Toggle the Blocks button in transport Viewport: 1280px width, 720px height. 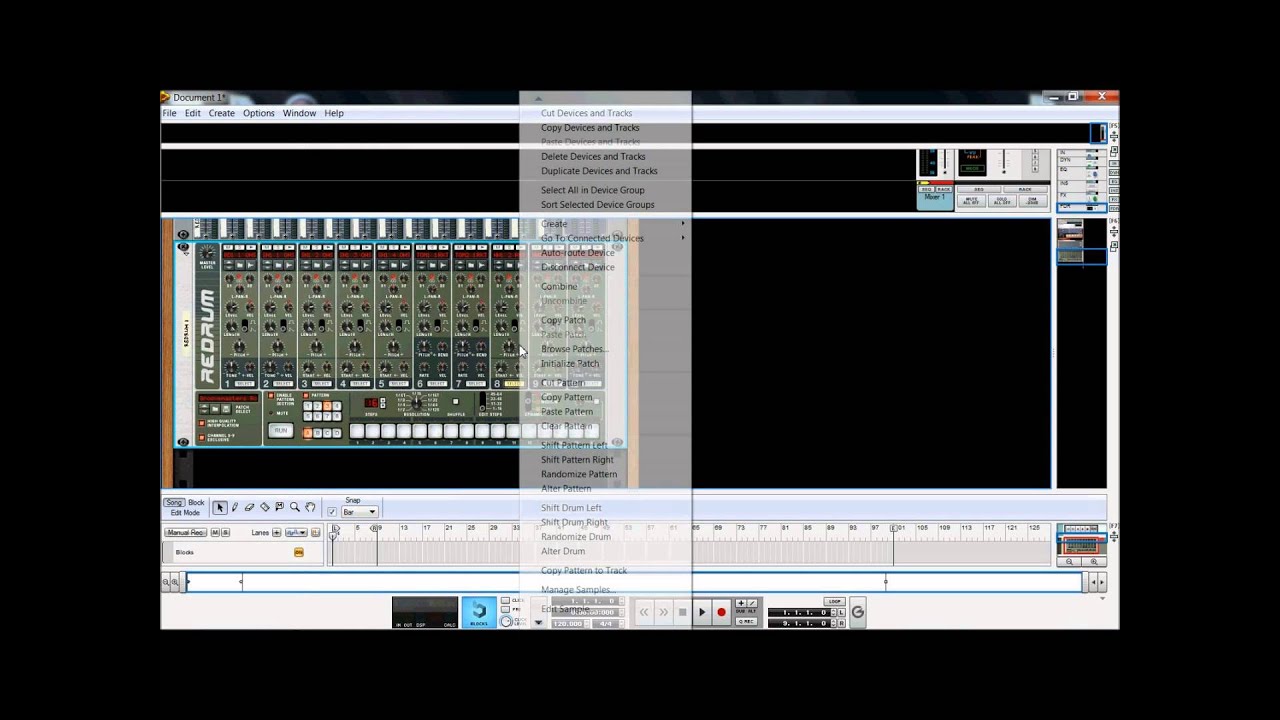point(479,612)
